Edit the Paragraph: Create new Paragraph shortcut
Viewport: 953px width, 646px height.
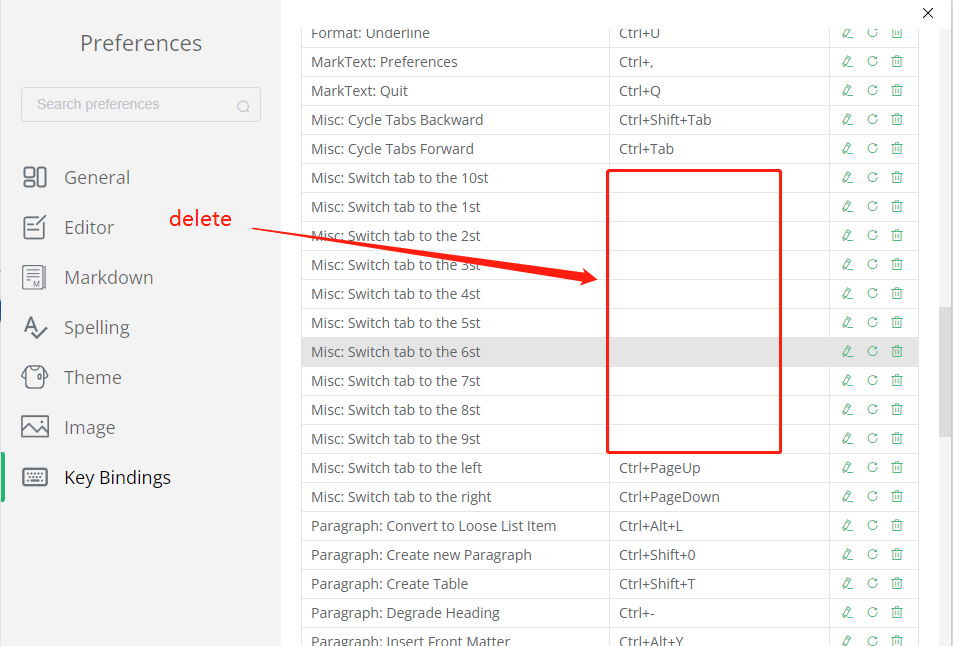point(847,554)
